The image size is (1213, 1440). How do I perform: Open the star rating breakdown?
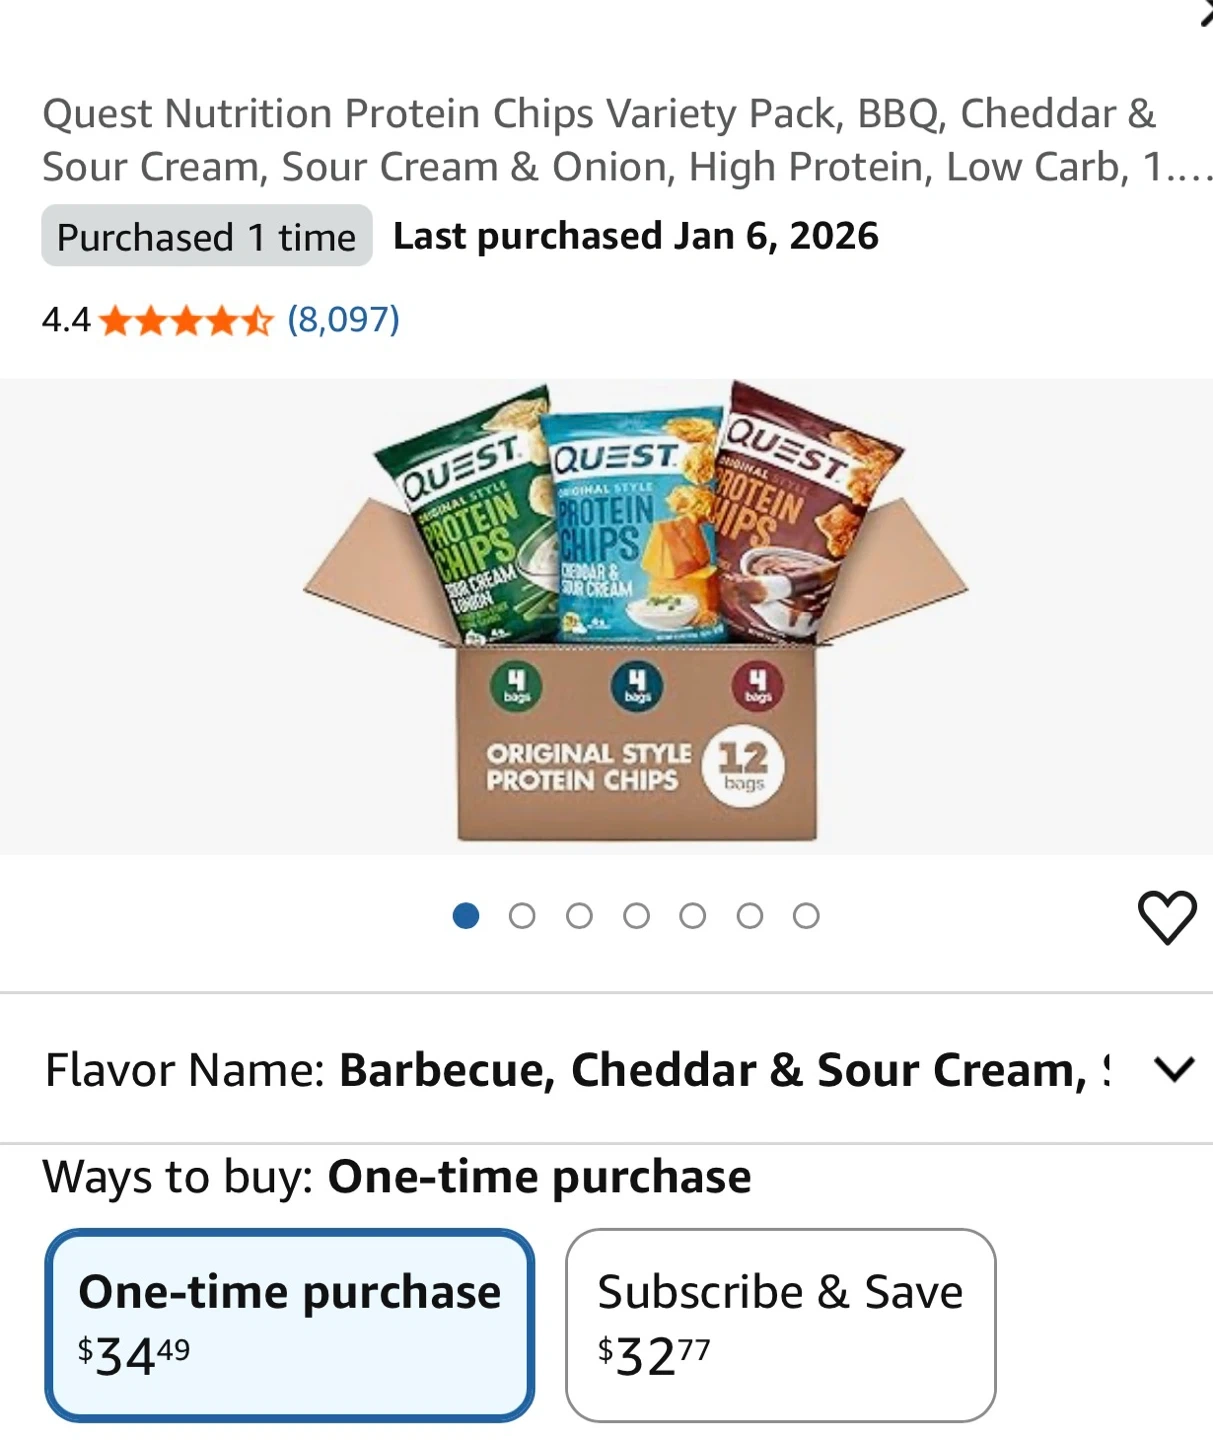click(186, 321)
